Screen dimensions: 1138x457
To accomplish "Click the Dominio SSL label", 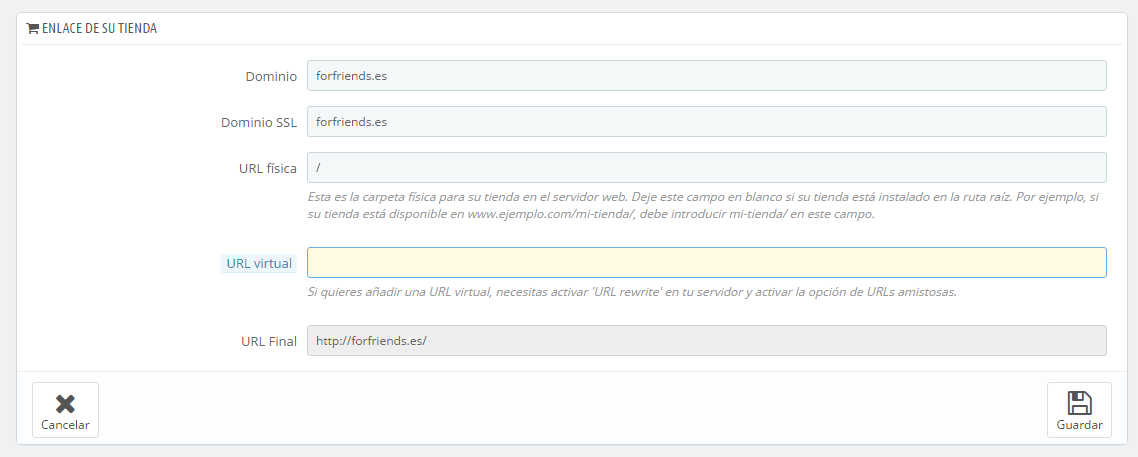I will point(259,123).
